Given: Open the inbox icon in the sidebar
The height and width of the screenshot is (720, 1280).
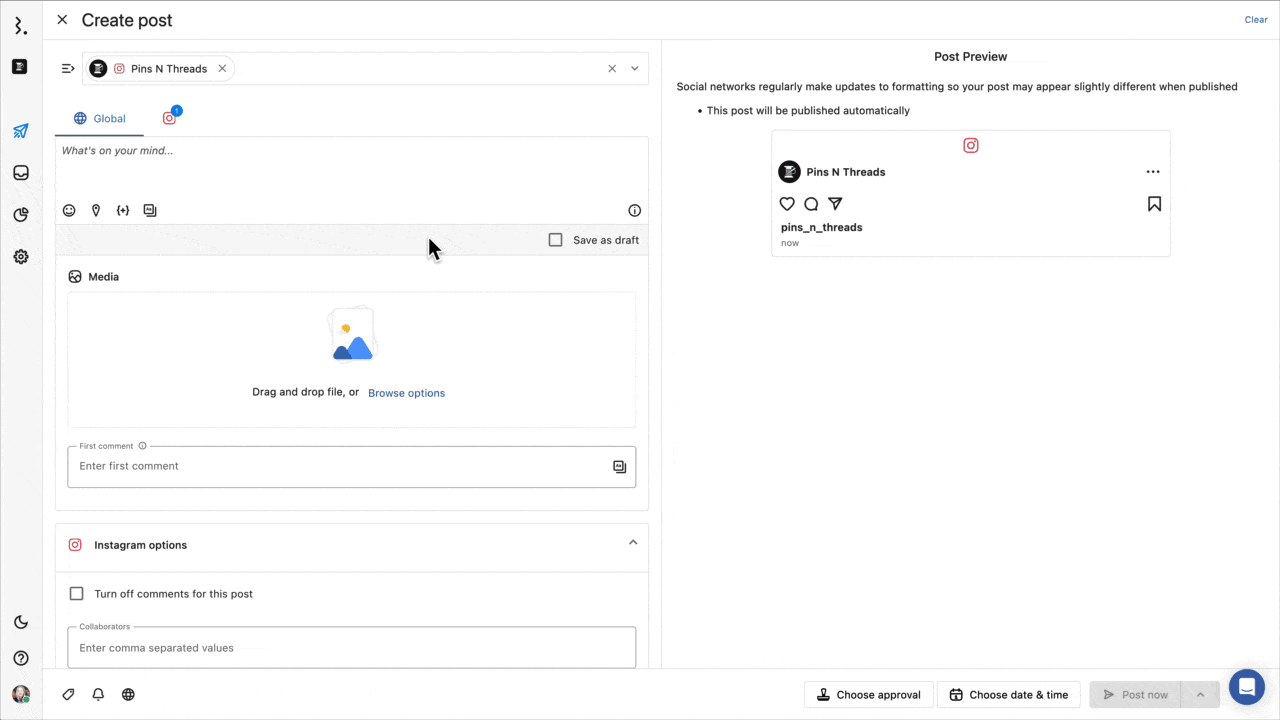Looking at the screenshot, I should point(20,172).
